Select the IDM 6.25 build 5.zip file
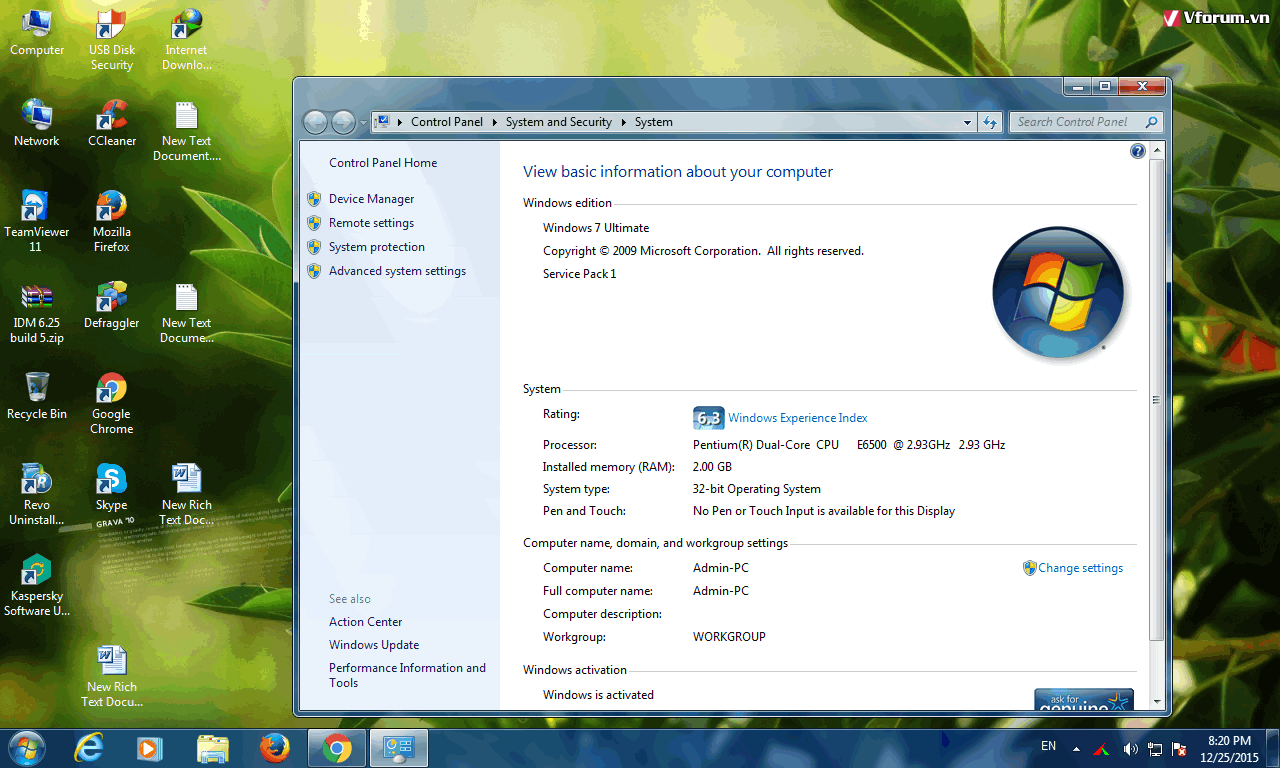1280x768 pixels. tap(37, 313)
